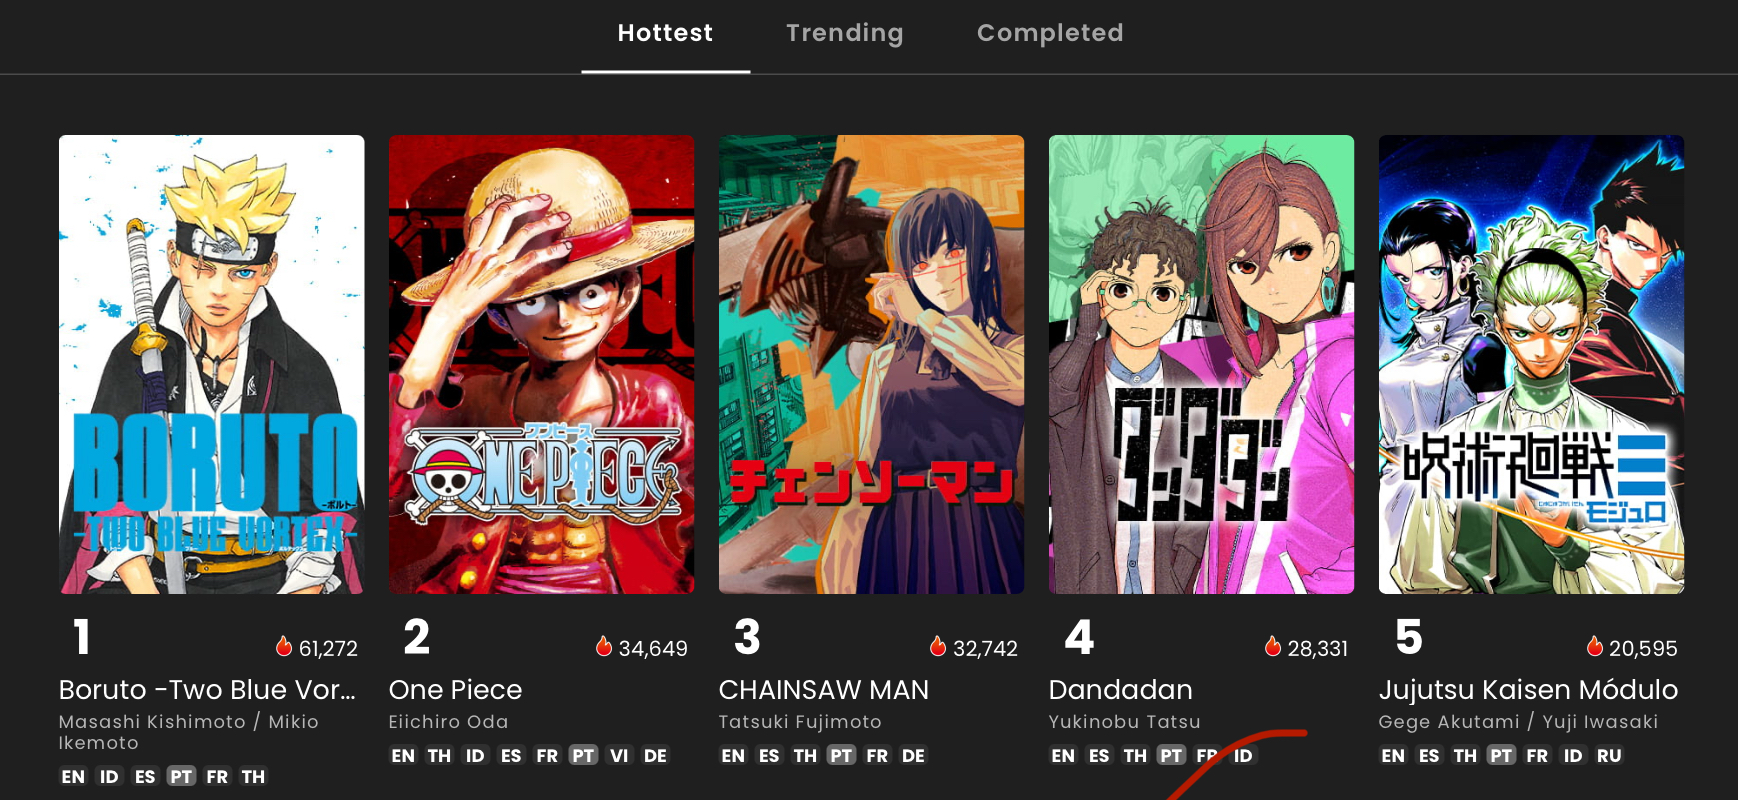Open the CHAINSAW MAN title link
The width and height of the screenshot is (1738, 800).
pos(824,690)
